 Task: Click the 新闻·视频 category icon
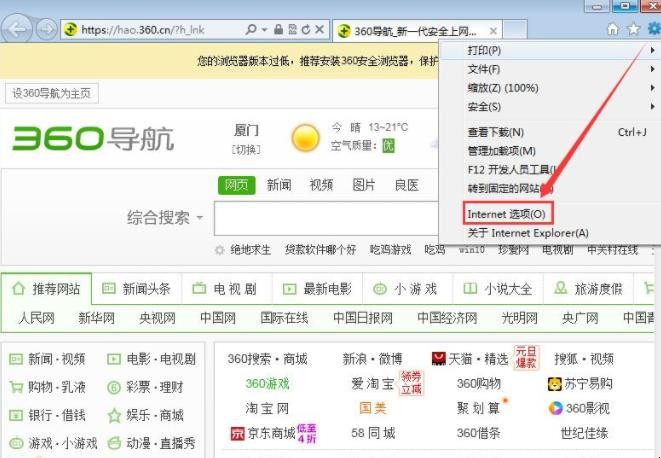pyautogui.click(x=16, y=359)
